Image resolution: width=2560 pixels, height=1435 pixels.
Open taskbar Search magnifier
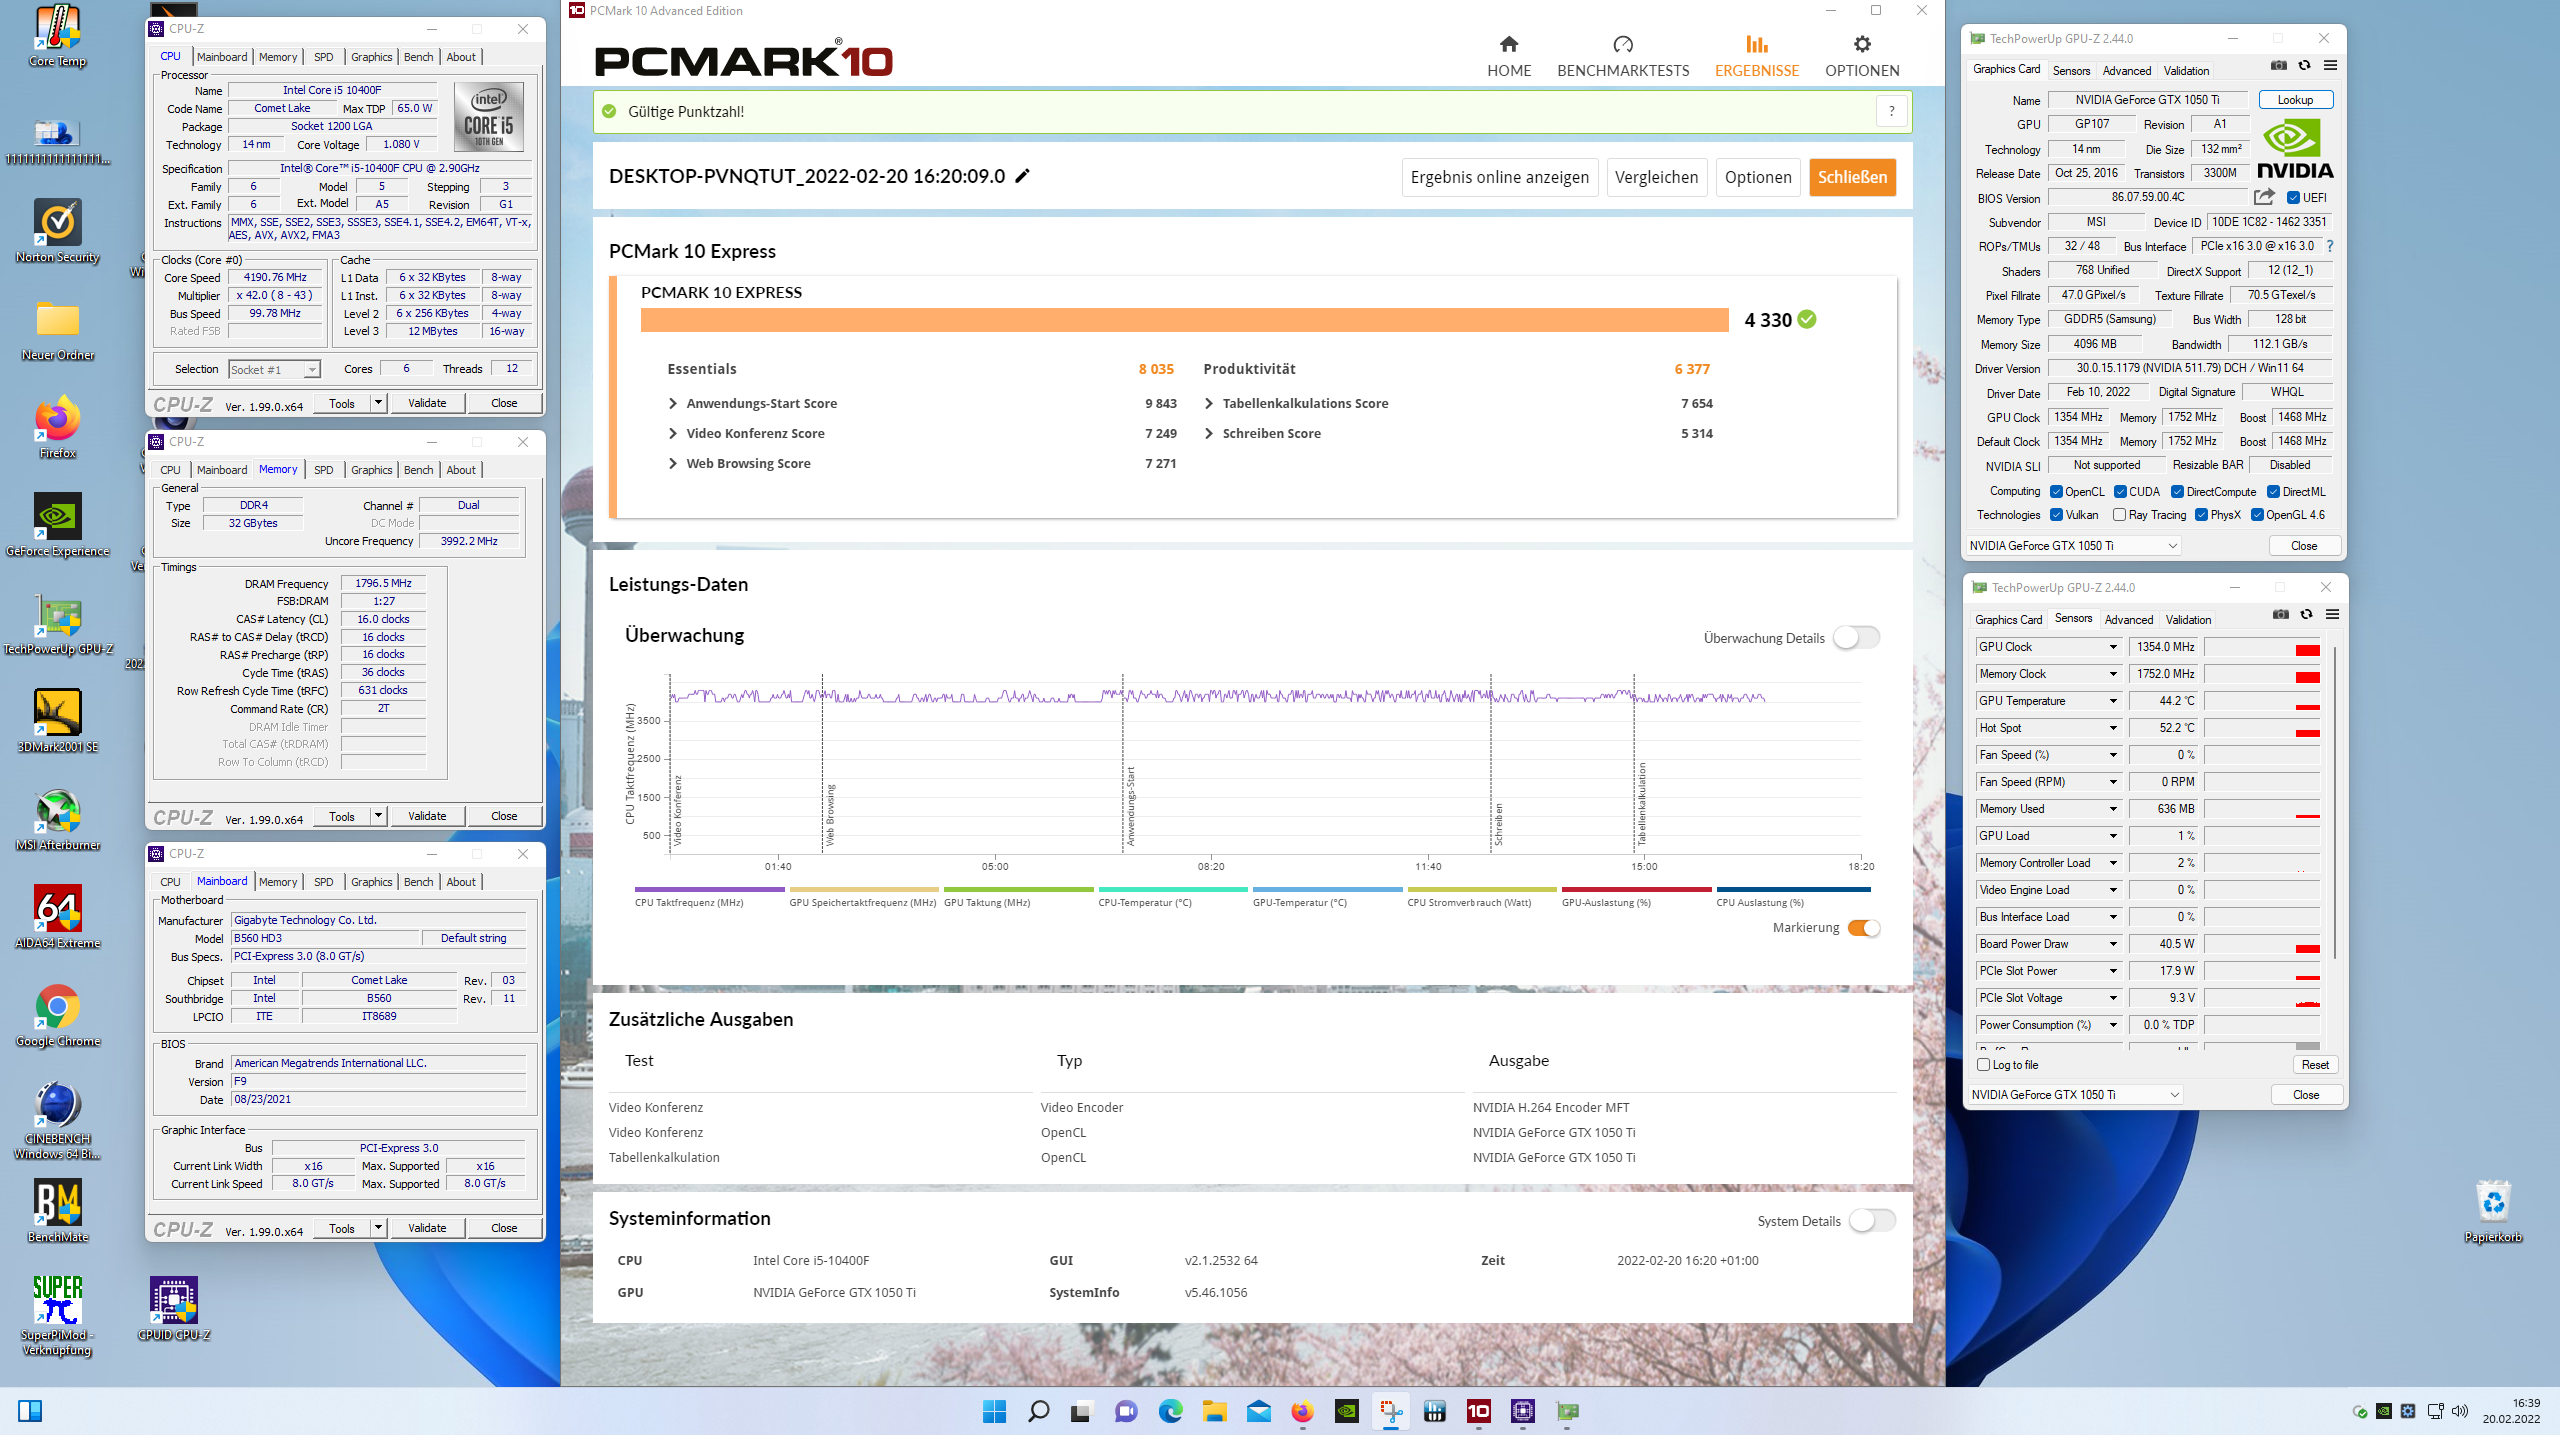[1038, 1411]
